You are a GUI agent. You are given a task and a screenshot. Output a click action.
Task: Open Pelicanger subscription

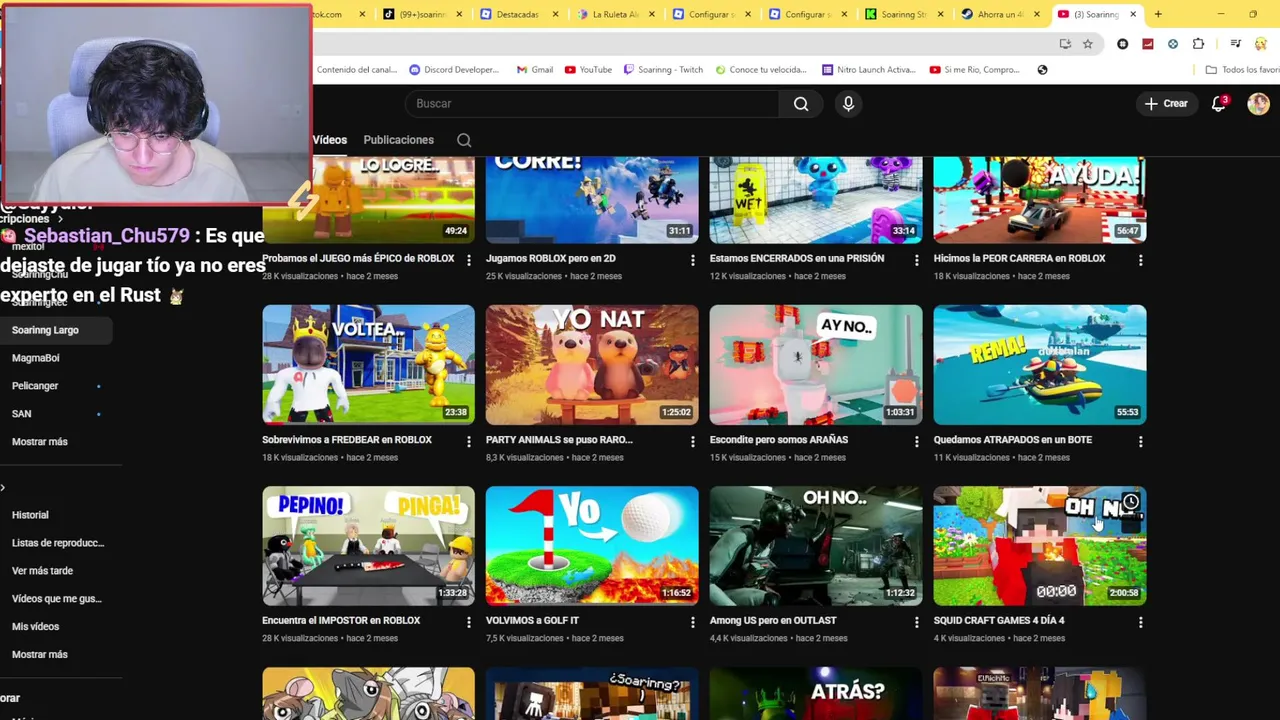[x=35, y=386]
